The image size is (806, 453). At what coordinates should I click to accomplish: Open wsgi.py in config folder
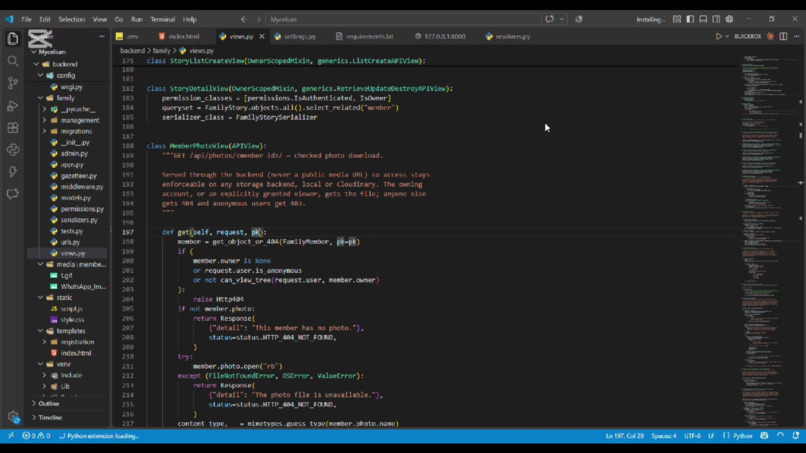click(71, 87)
